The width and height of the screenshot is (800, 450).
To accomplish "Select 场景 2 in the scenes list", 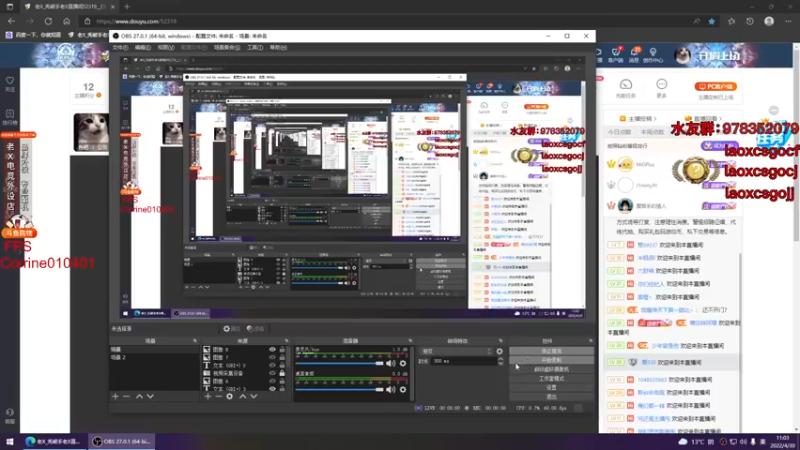I will click(154, 358).
